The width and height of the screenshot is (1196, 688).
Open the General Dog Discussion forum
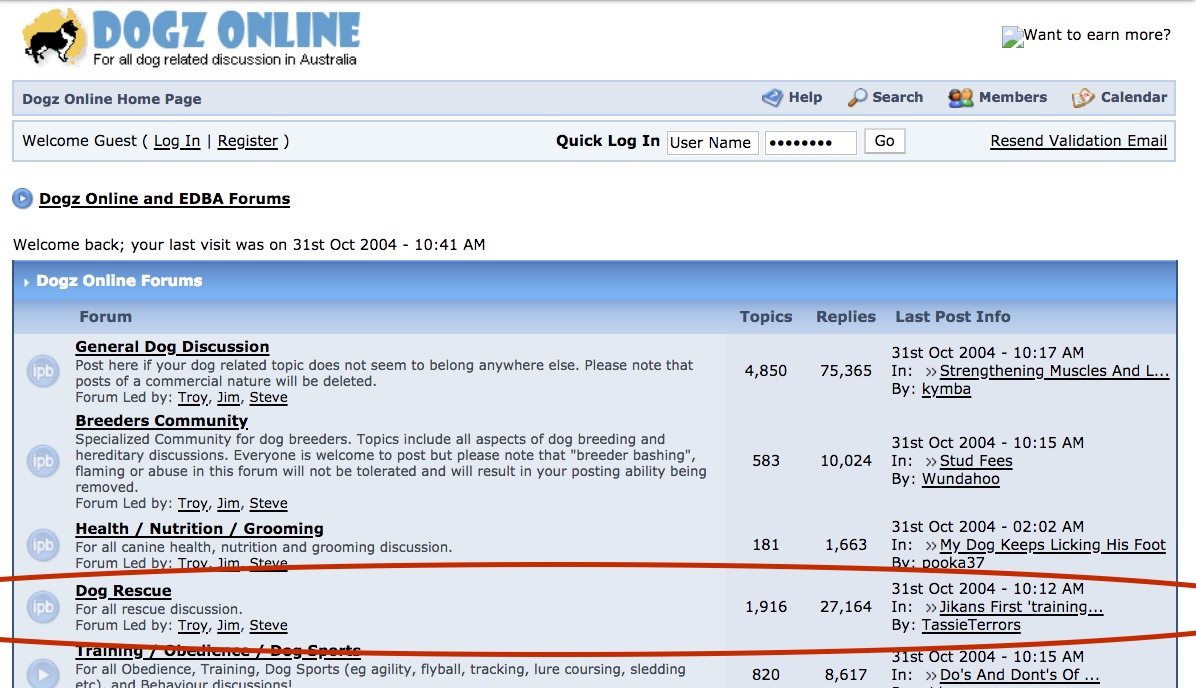(172, 347)
